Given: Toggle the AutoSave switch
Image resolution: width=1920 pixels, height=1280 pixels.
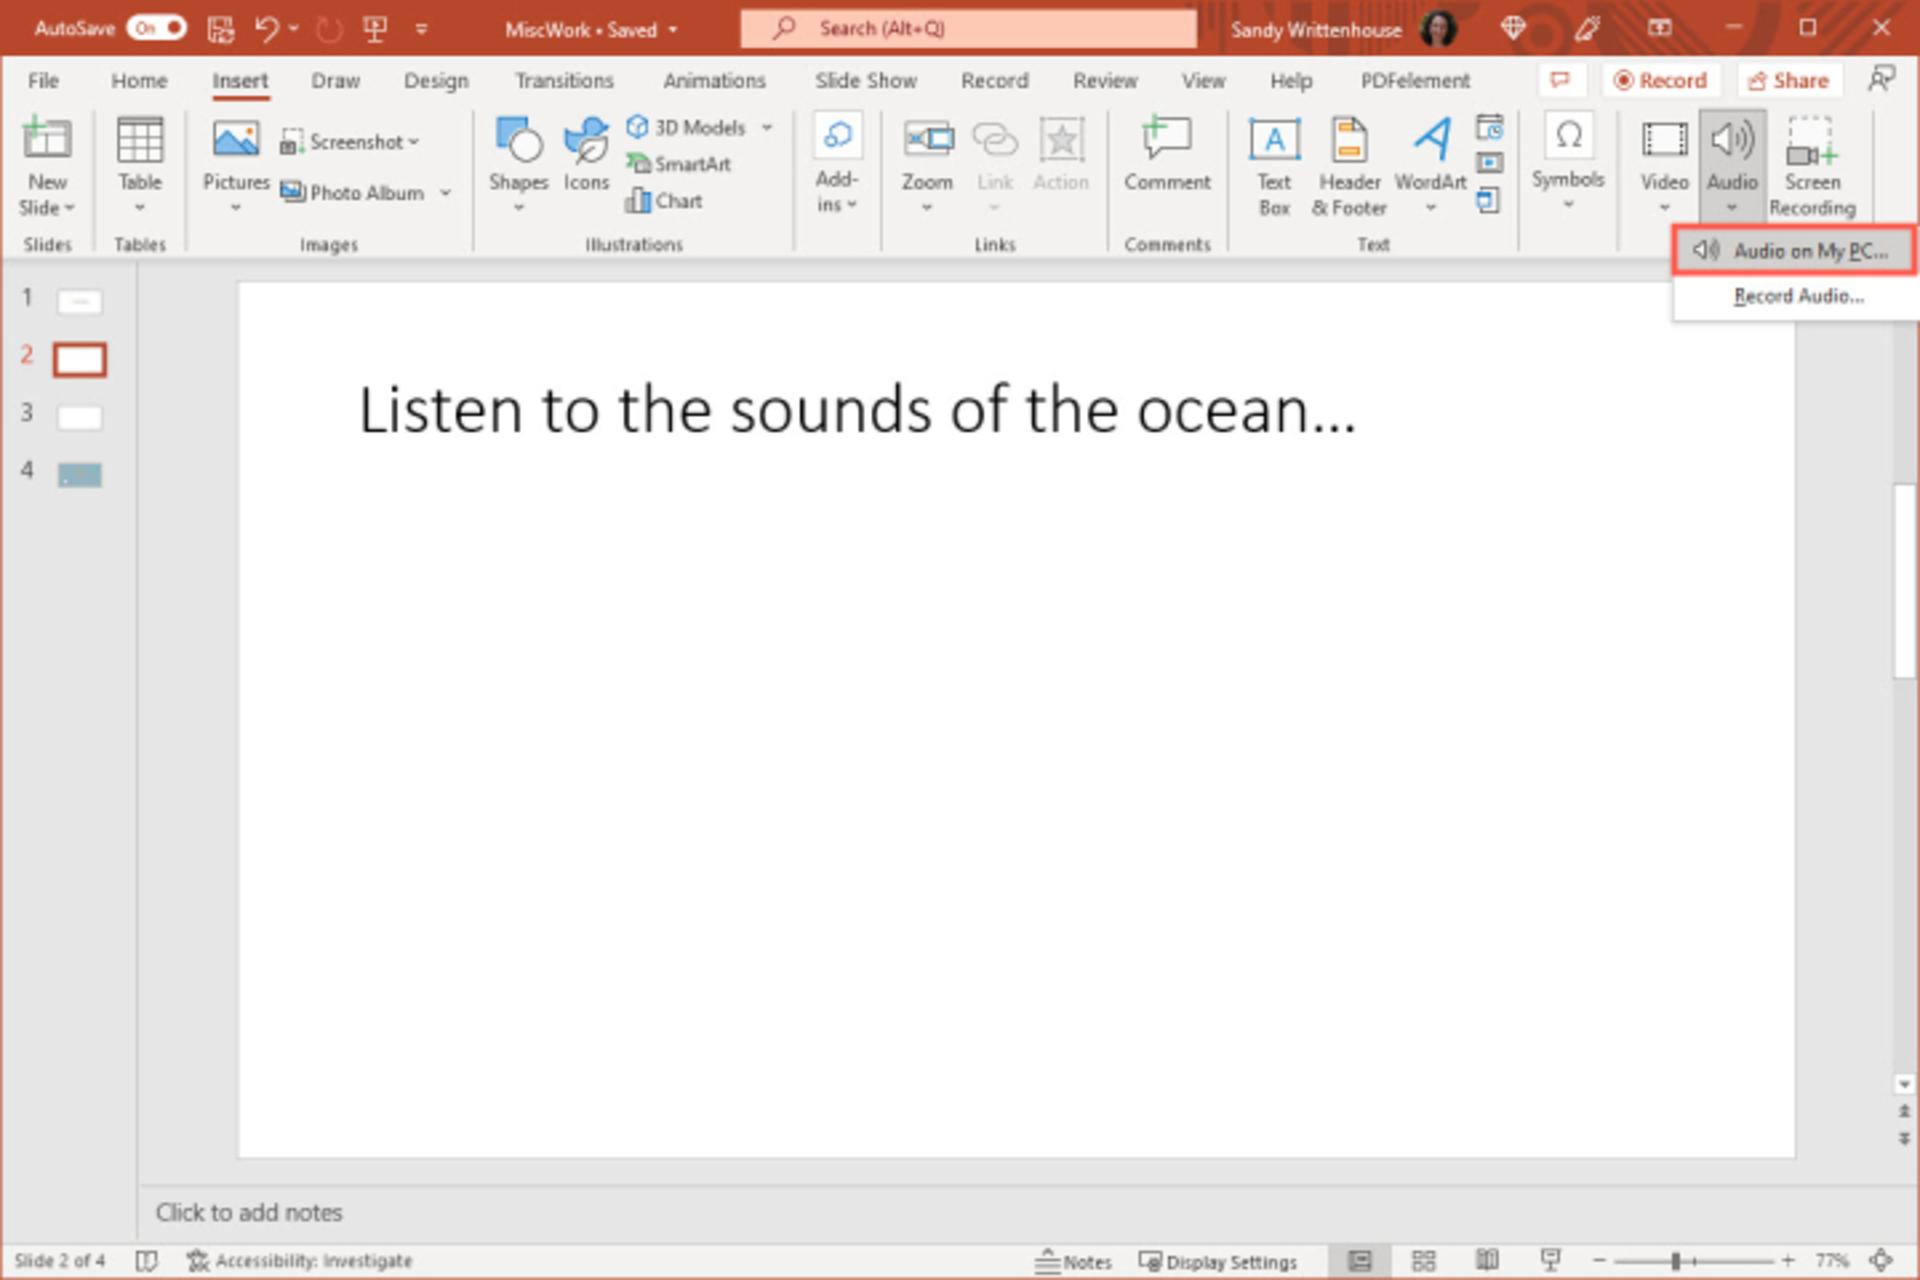Looking at the screenshot, I should (x=156, y=28).
